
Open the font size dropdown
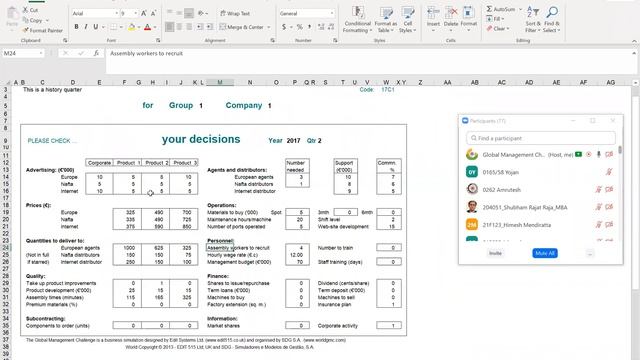point(136,13)
